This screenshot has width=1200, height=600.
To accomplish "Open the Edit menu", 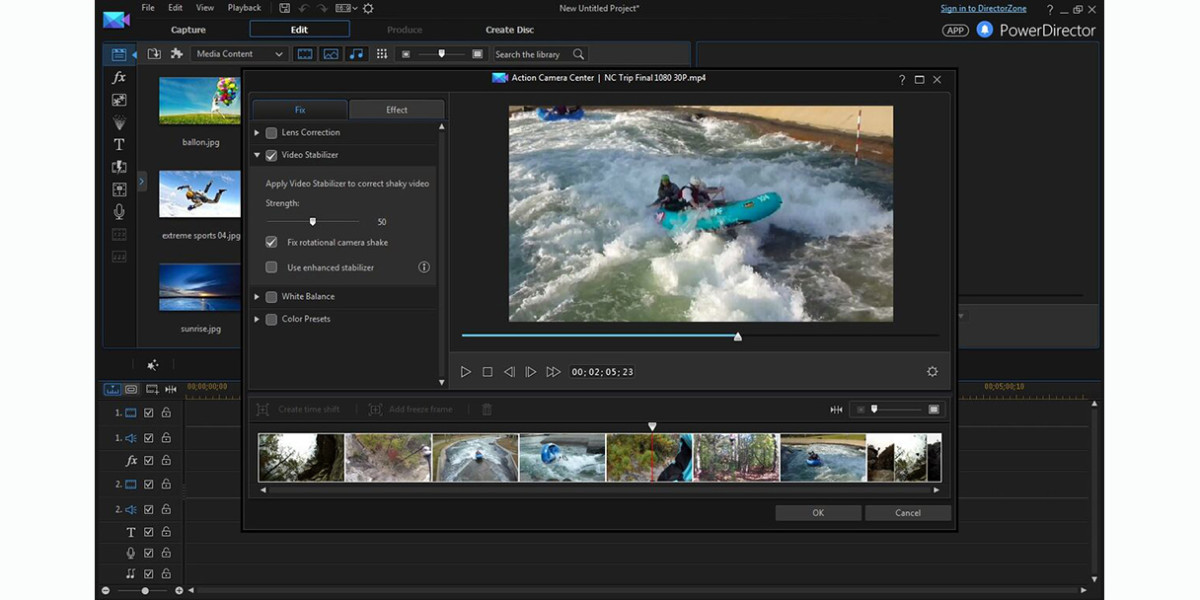I will pyautogui.click(x=175, y=8).
